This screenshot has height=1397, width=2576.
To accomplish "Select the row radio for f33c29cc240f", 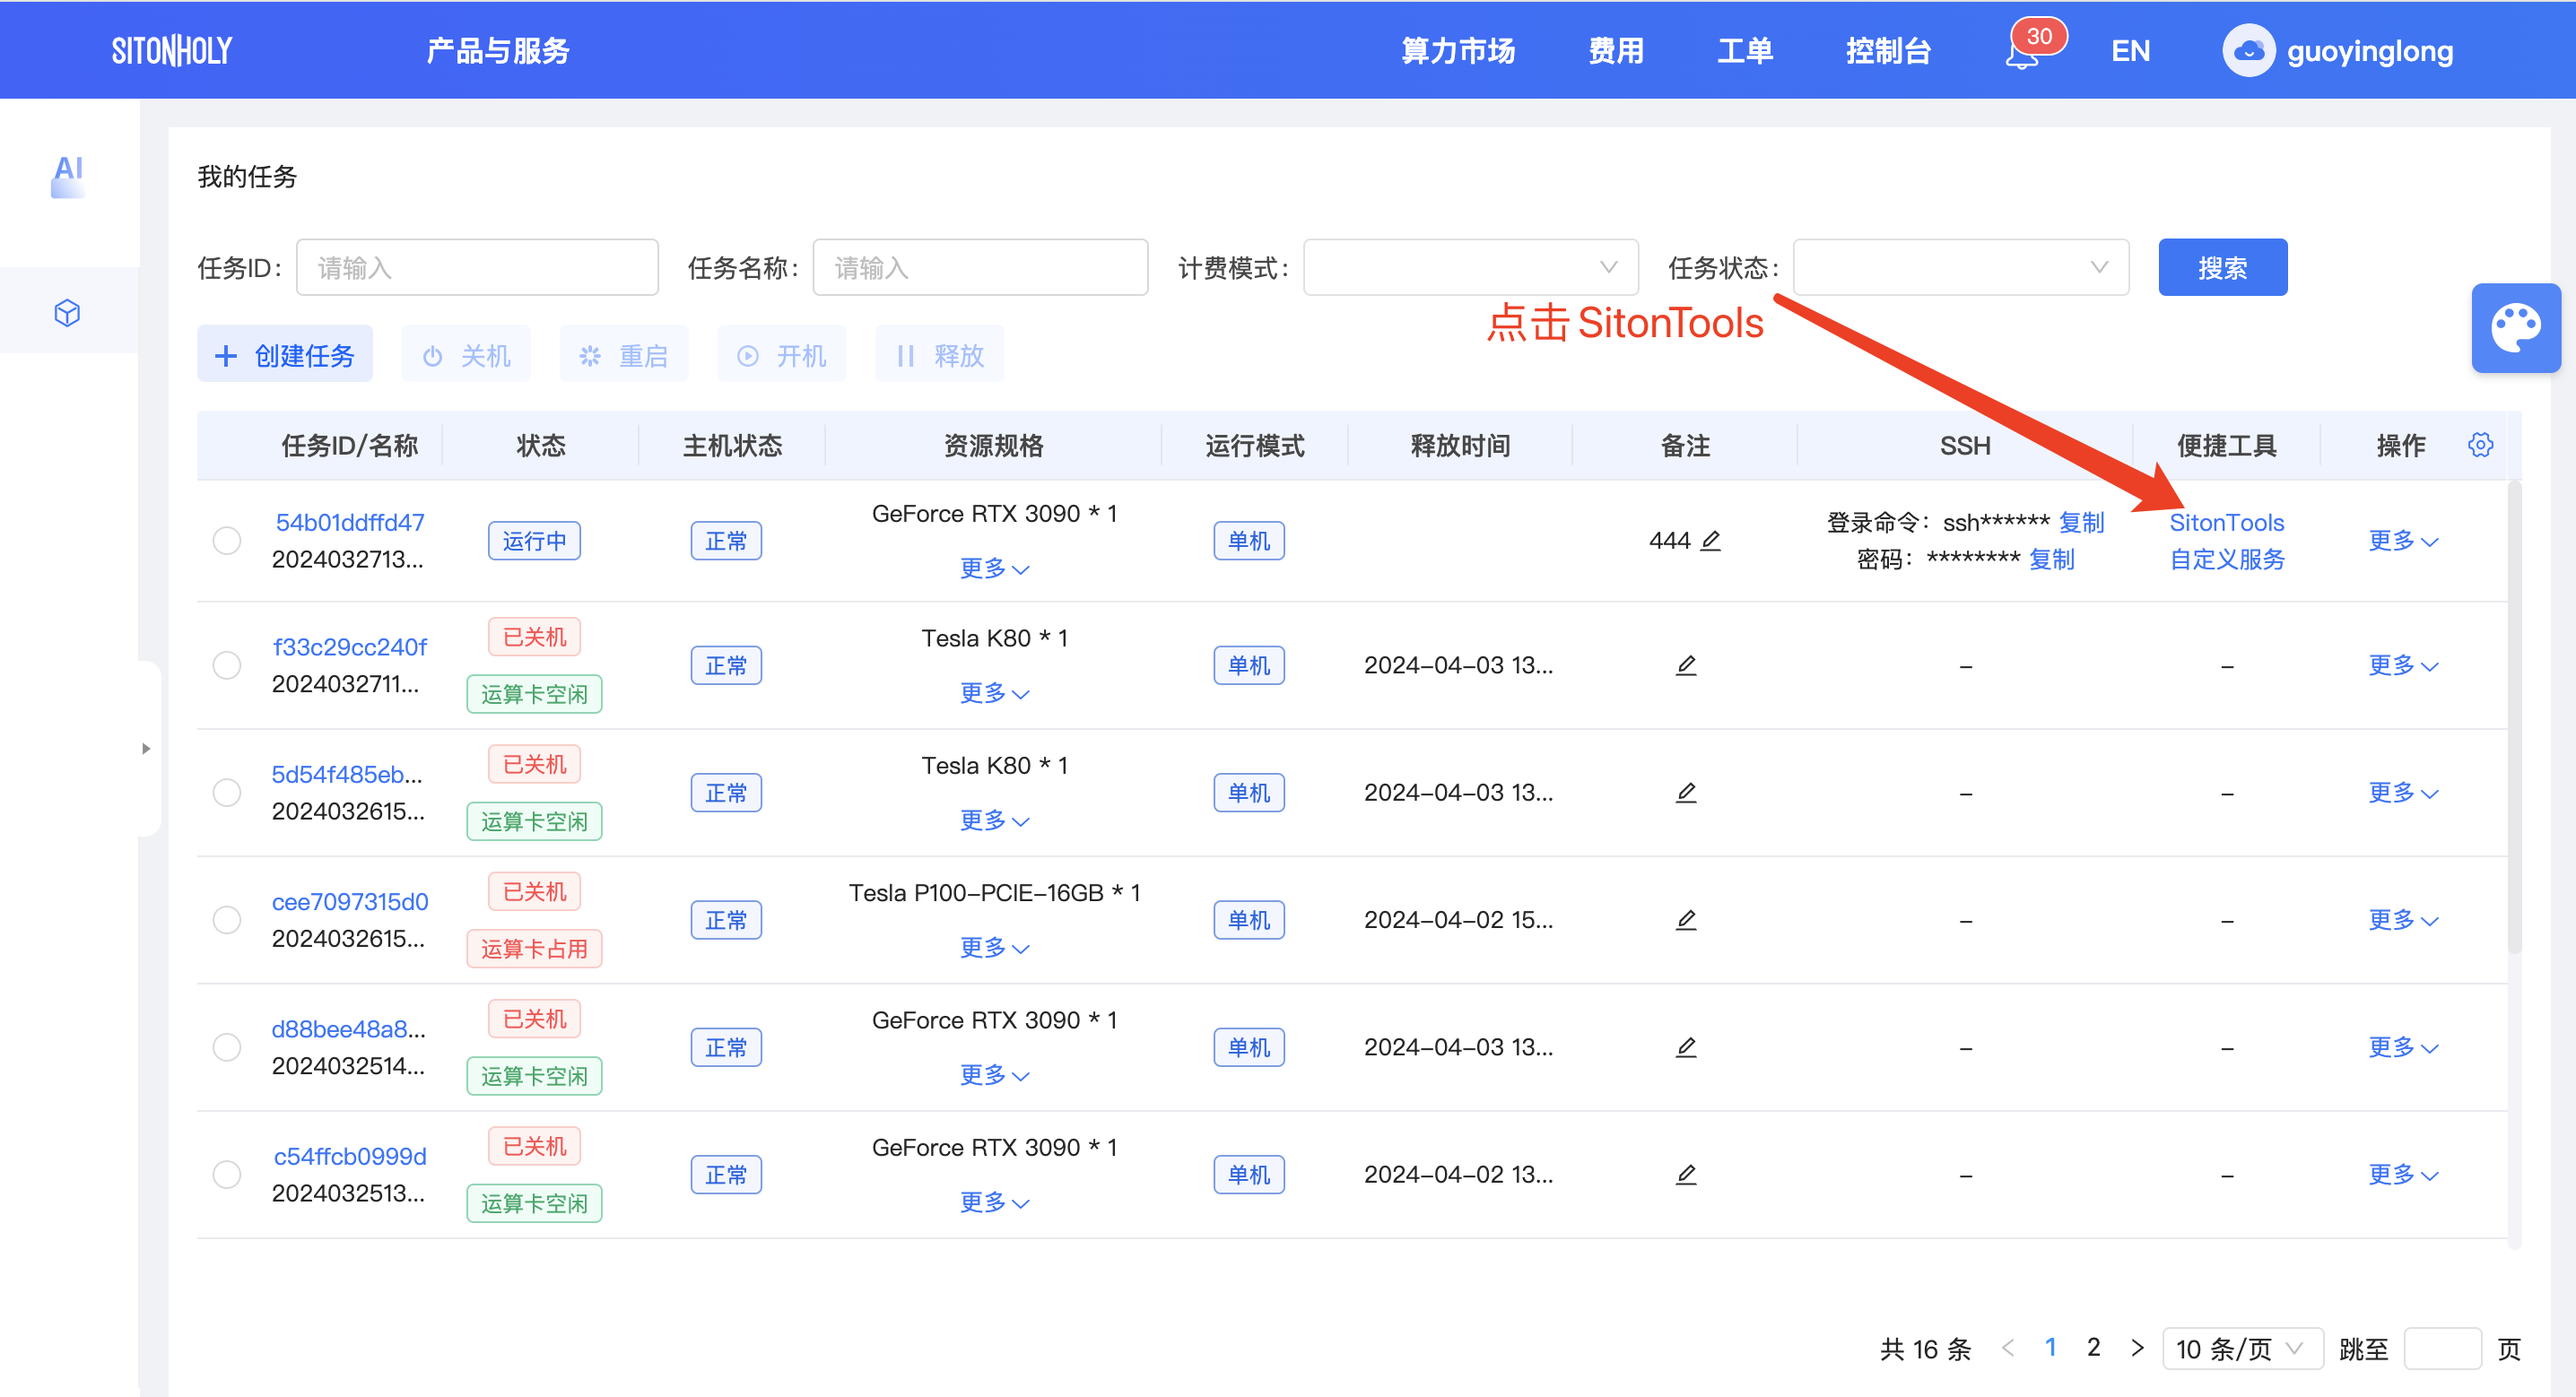I will pos(227,665).
